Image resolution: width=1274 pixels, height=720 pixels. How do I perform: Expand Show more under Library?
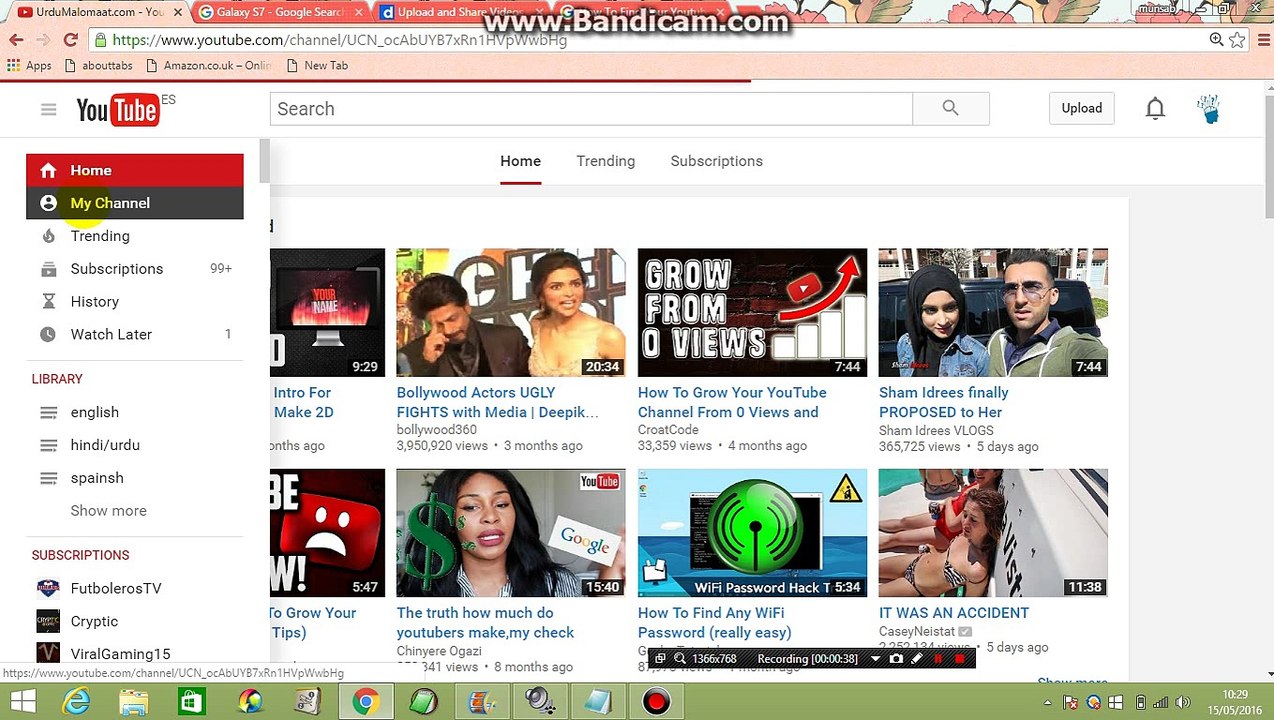click(x=108, y=511)
